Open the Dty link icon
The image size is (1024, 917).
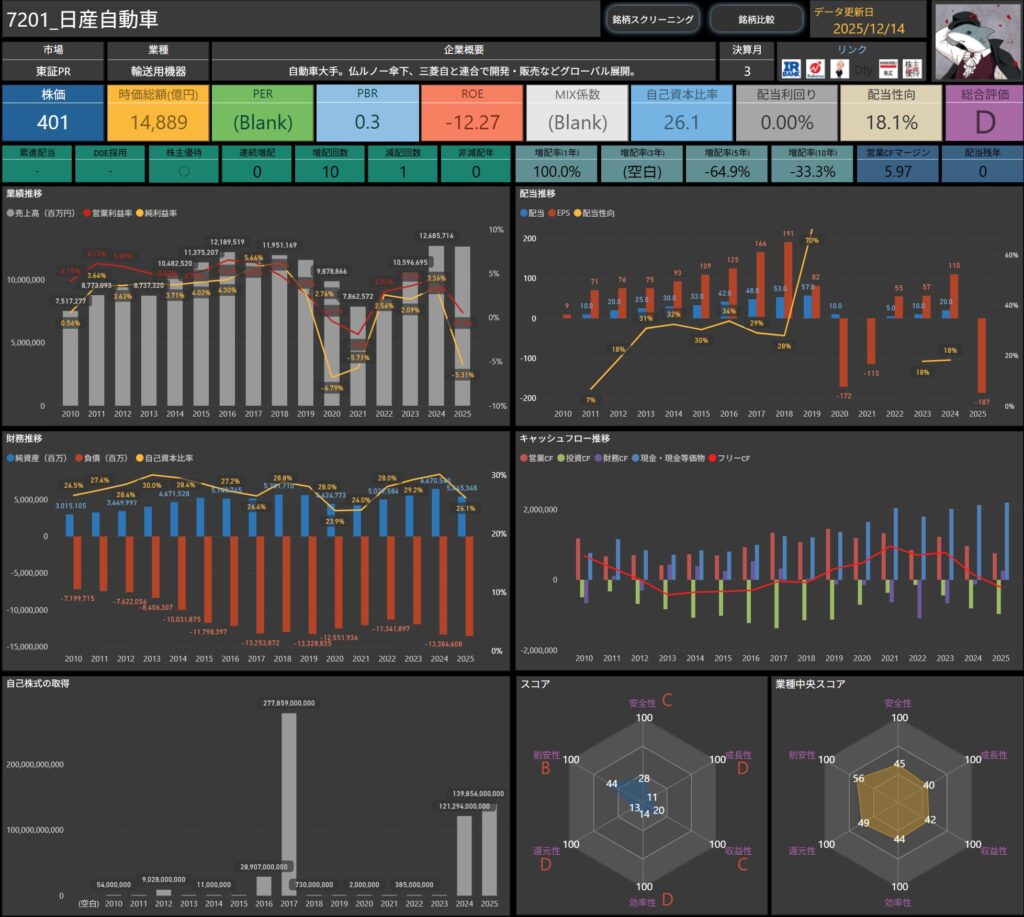[865, 69]
